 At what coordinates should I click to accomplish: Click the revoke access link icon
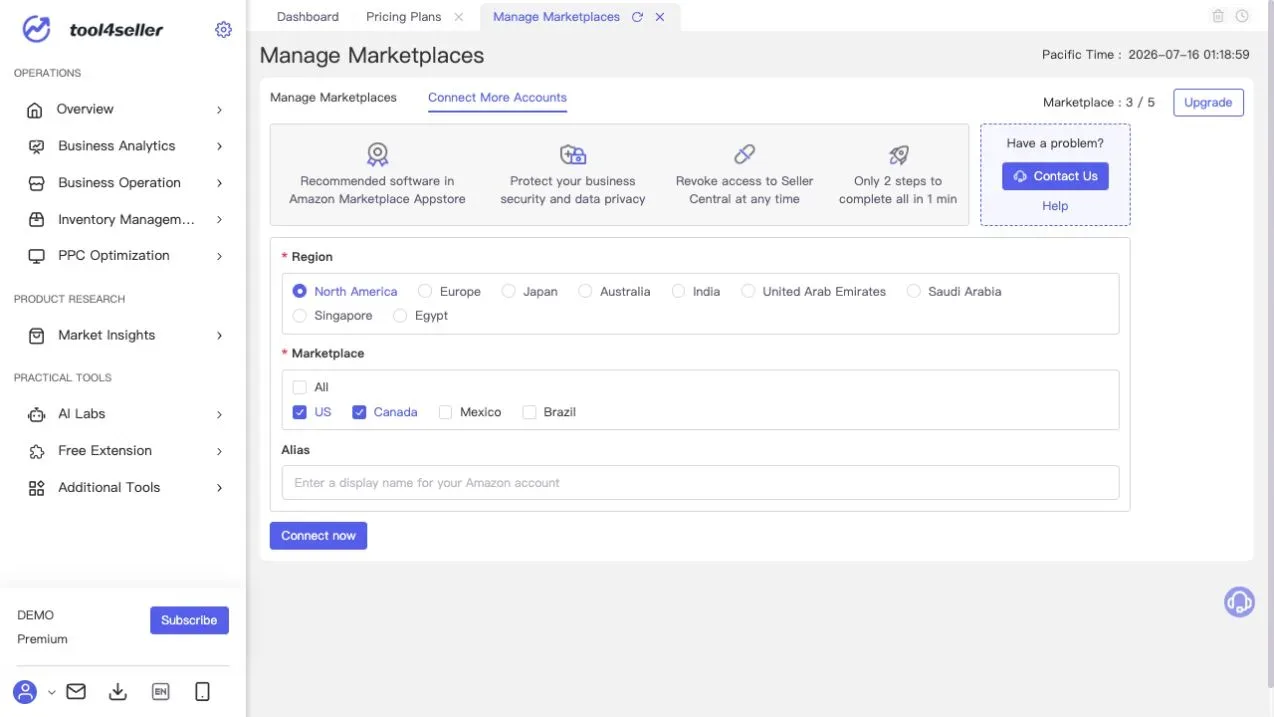(745, 154)
